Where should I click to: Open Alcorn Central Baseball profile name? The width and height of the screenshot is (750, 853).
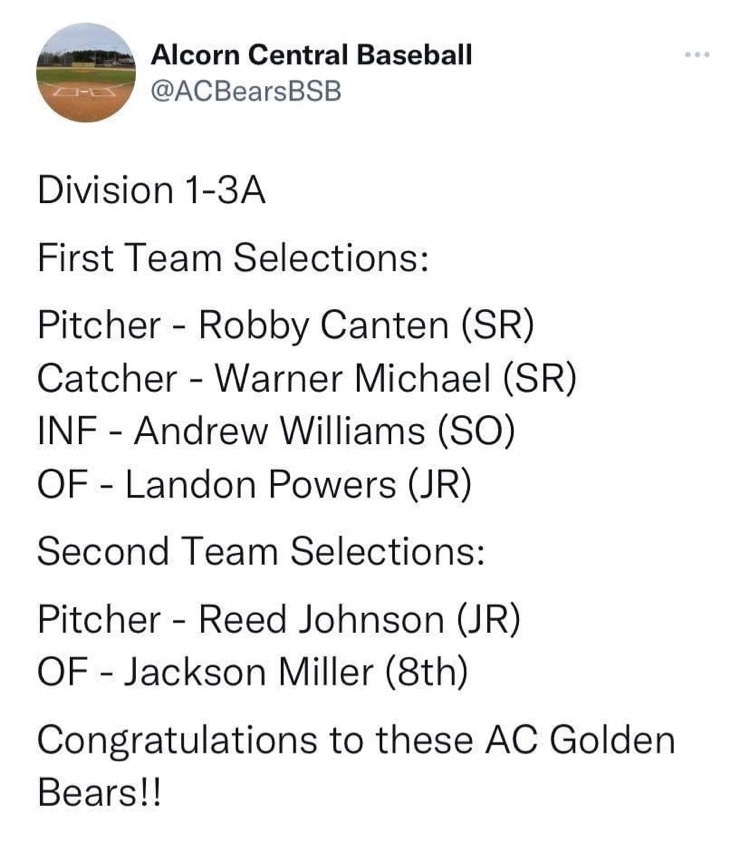click(x=311, y=55)
